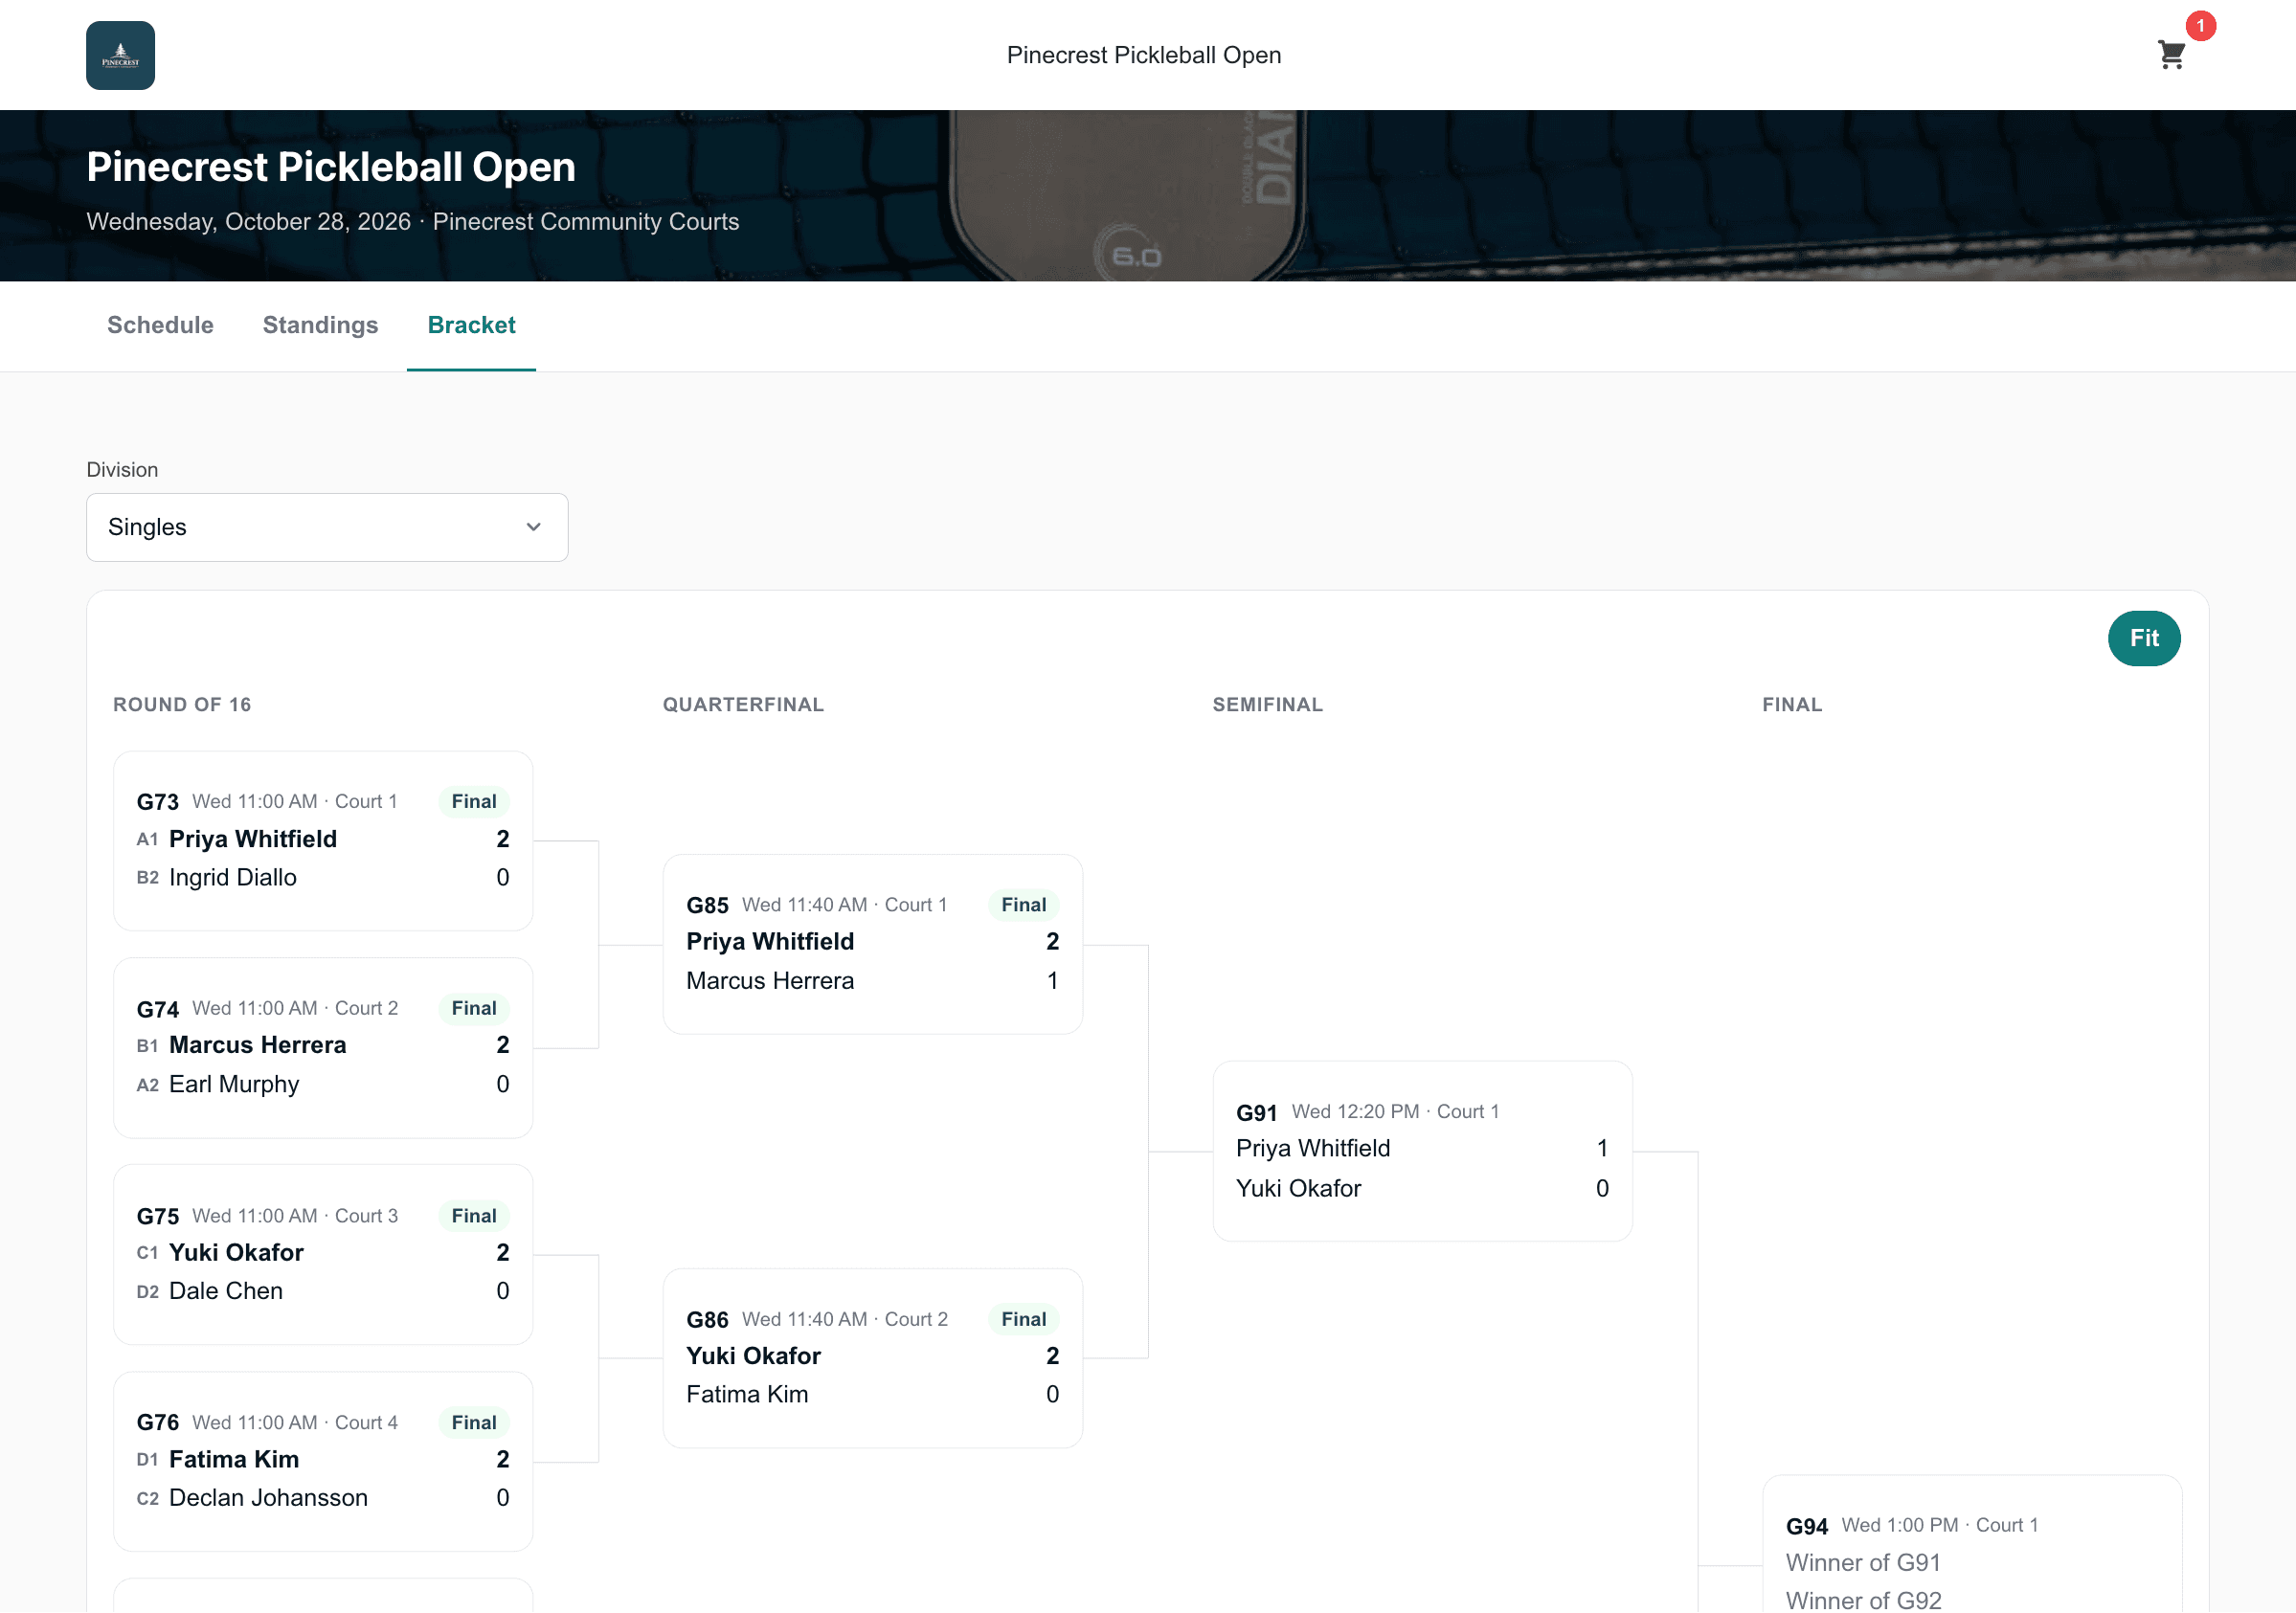The image size is (2296, 1613).
Task: Select Fatima Kim in match G76
Action: [x=234, y=1459]
